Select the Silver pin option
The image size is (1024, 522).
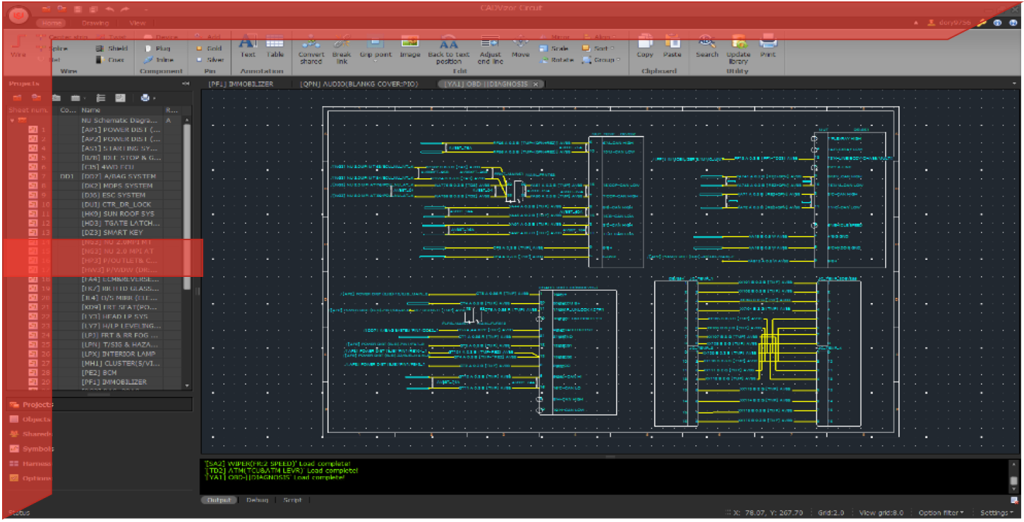tap(210, 59)
